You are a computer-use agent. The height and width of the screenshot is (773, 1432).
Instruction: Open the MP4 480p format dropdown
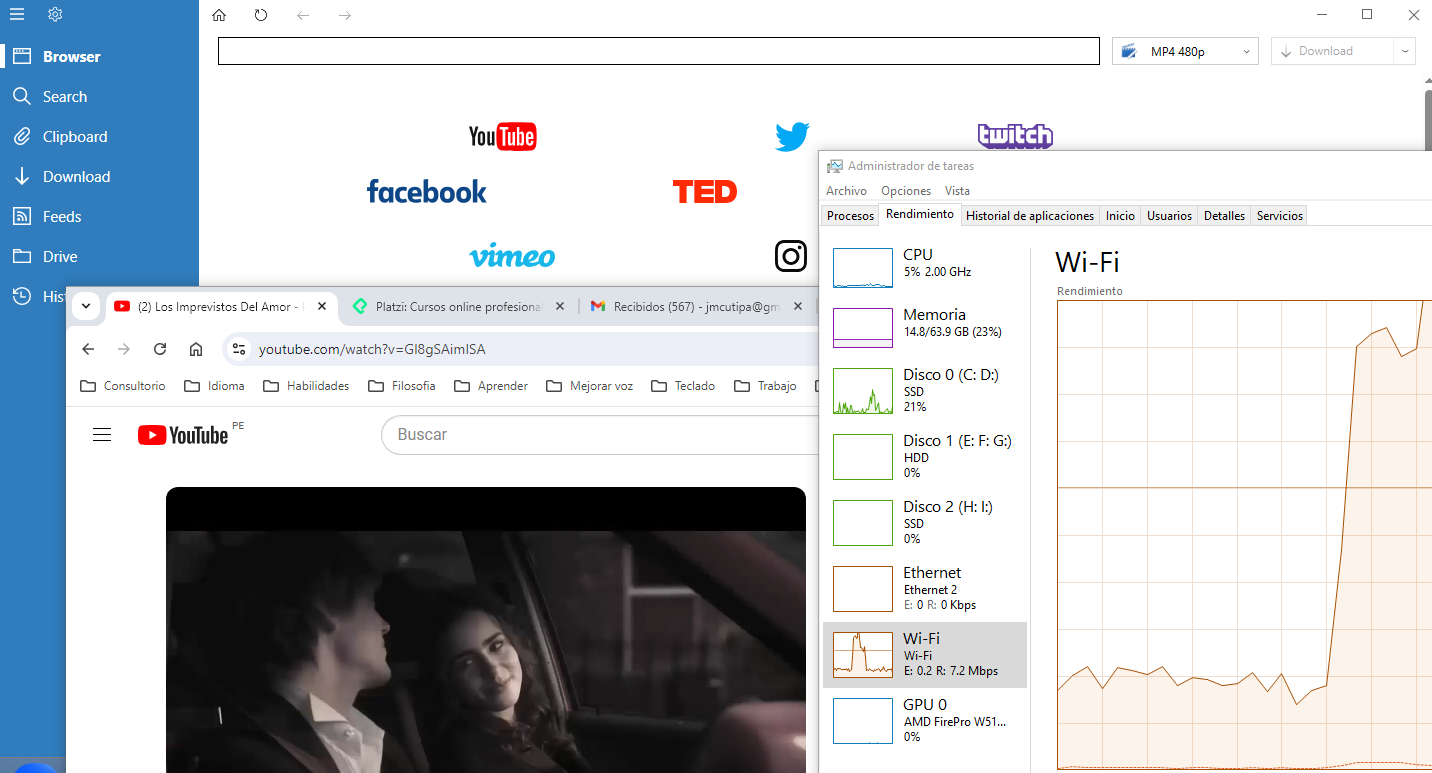tap(1185, 52)
